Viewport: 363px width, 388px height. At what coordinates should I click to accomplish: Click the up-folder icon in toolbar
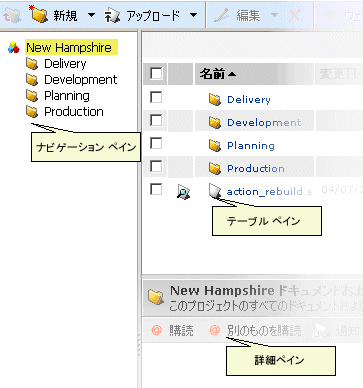(12, 15)
